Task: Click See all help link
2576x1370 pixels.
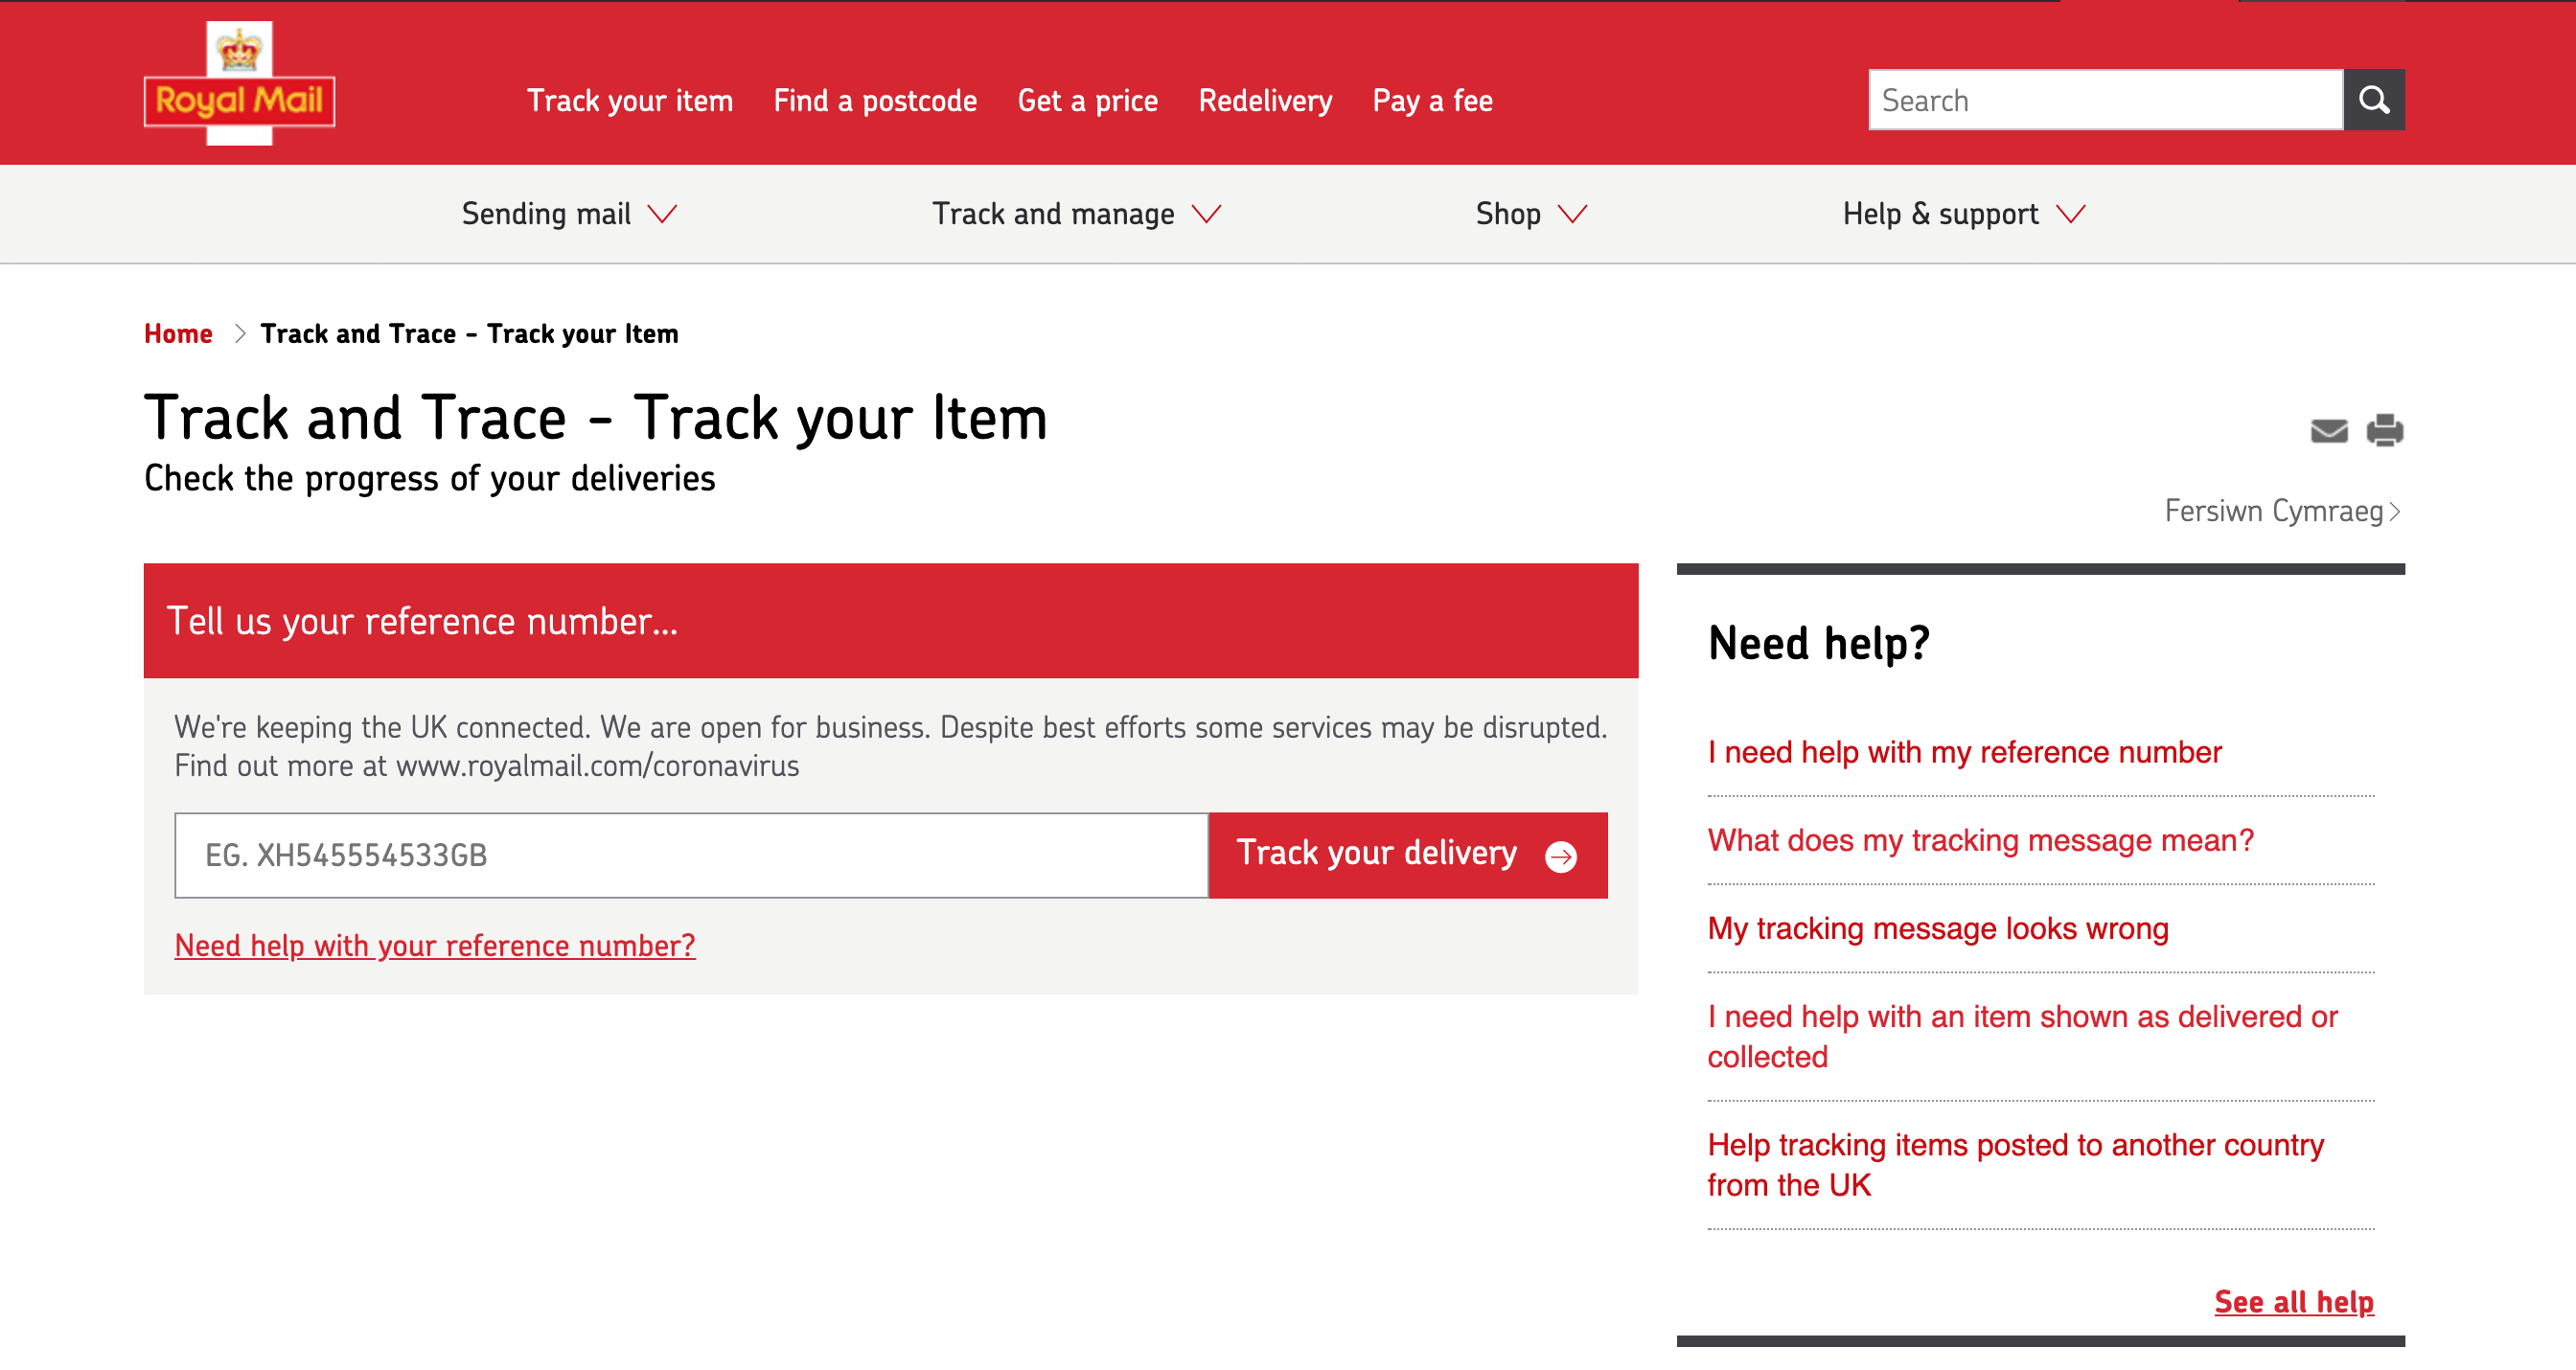Action: pyautogui.click(x=2295, y=1304)
